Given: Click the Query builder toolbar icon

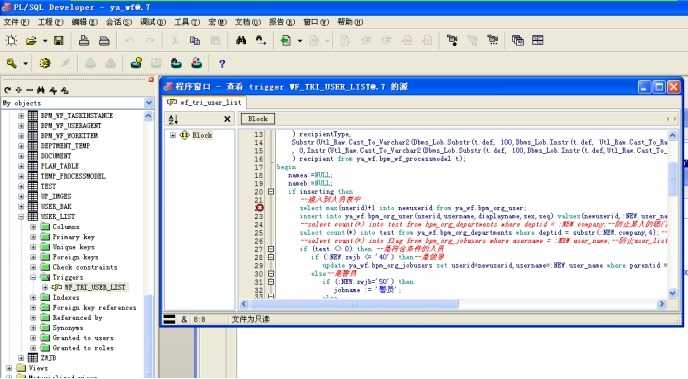Looking at the screenshot, I should [452, 41].
